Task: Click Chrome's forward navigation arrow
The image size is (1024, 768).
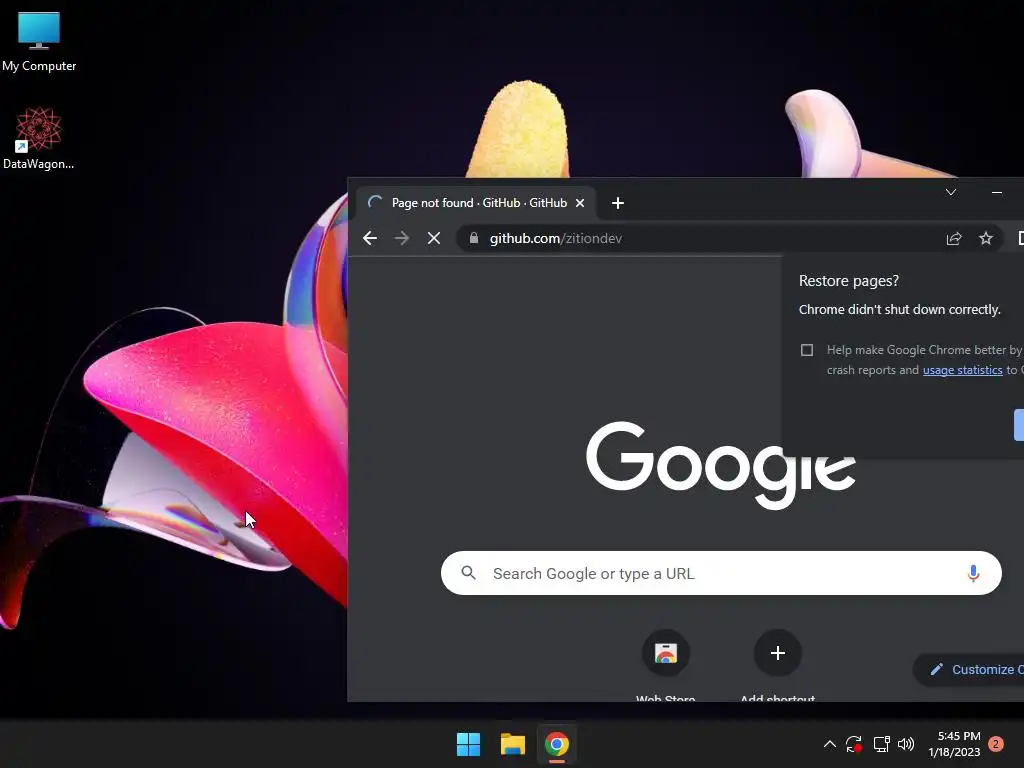Action: pos(402,238)
